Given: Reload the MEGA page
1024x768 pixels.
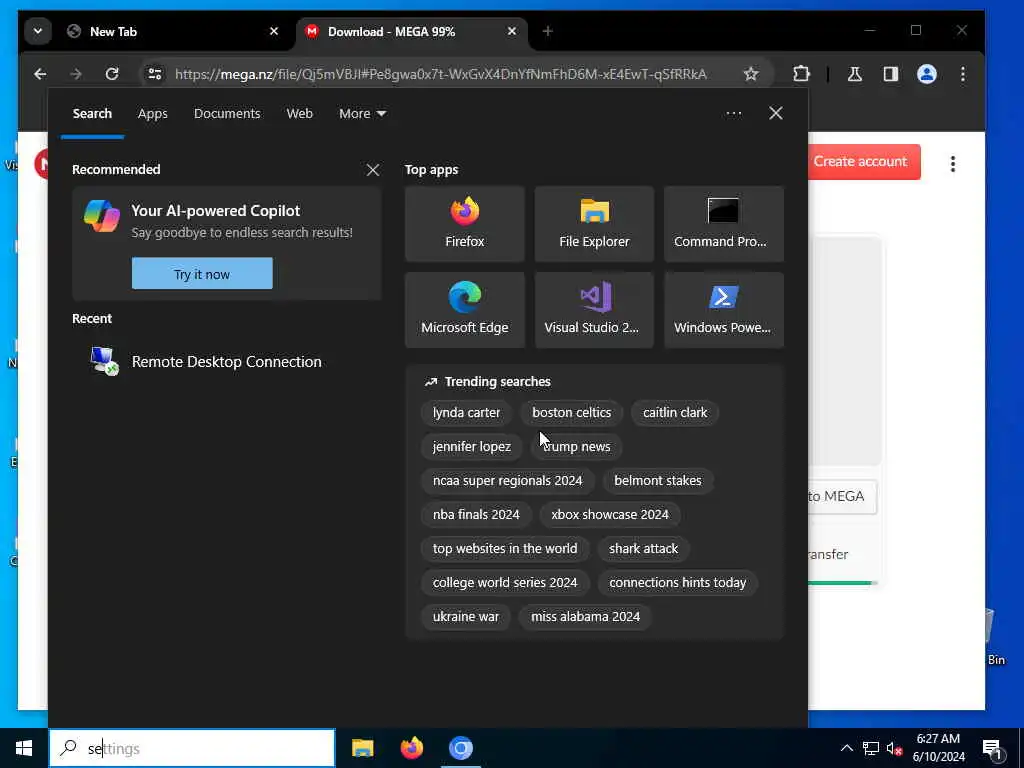Looking at the screenshot, I should click(112, 74).
